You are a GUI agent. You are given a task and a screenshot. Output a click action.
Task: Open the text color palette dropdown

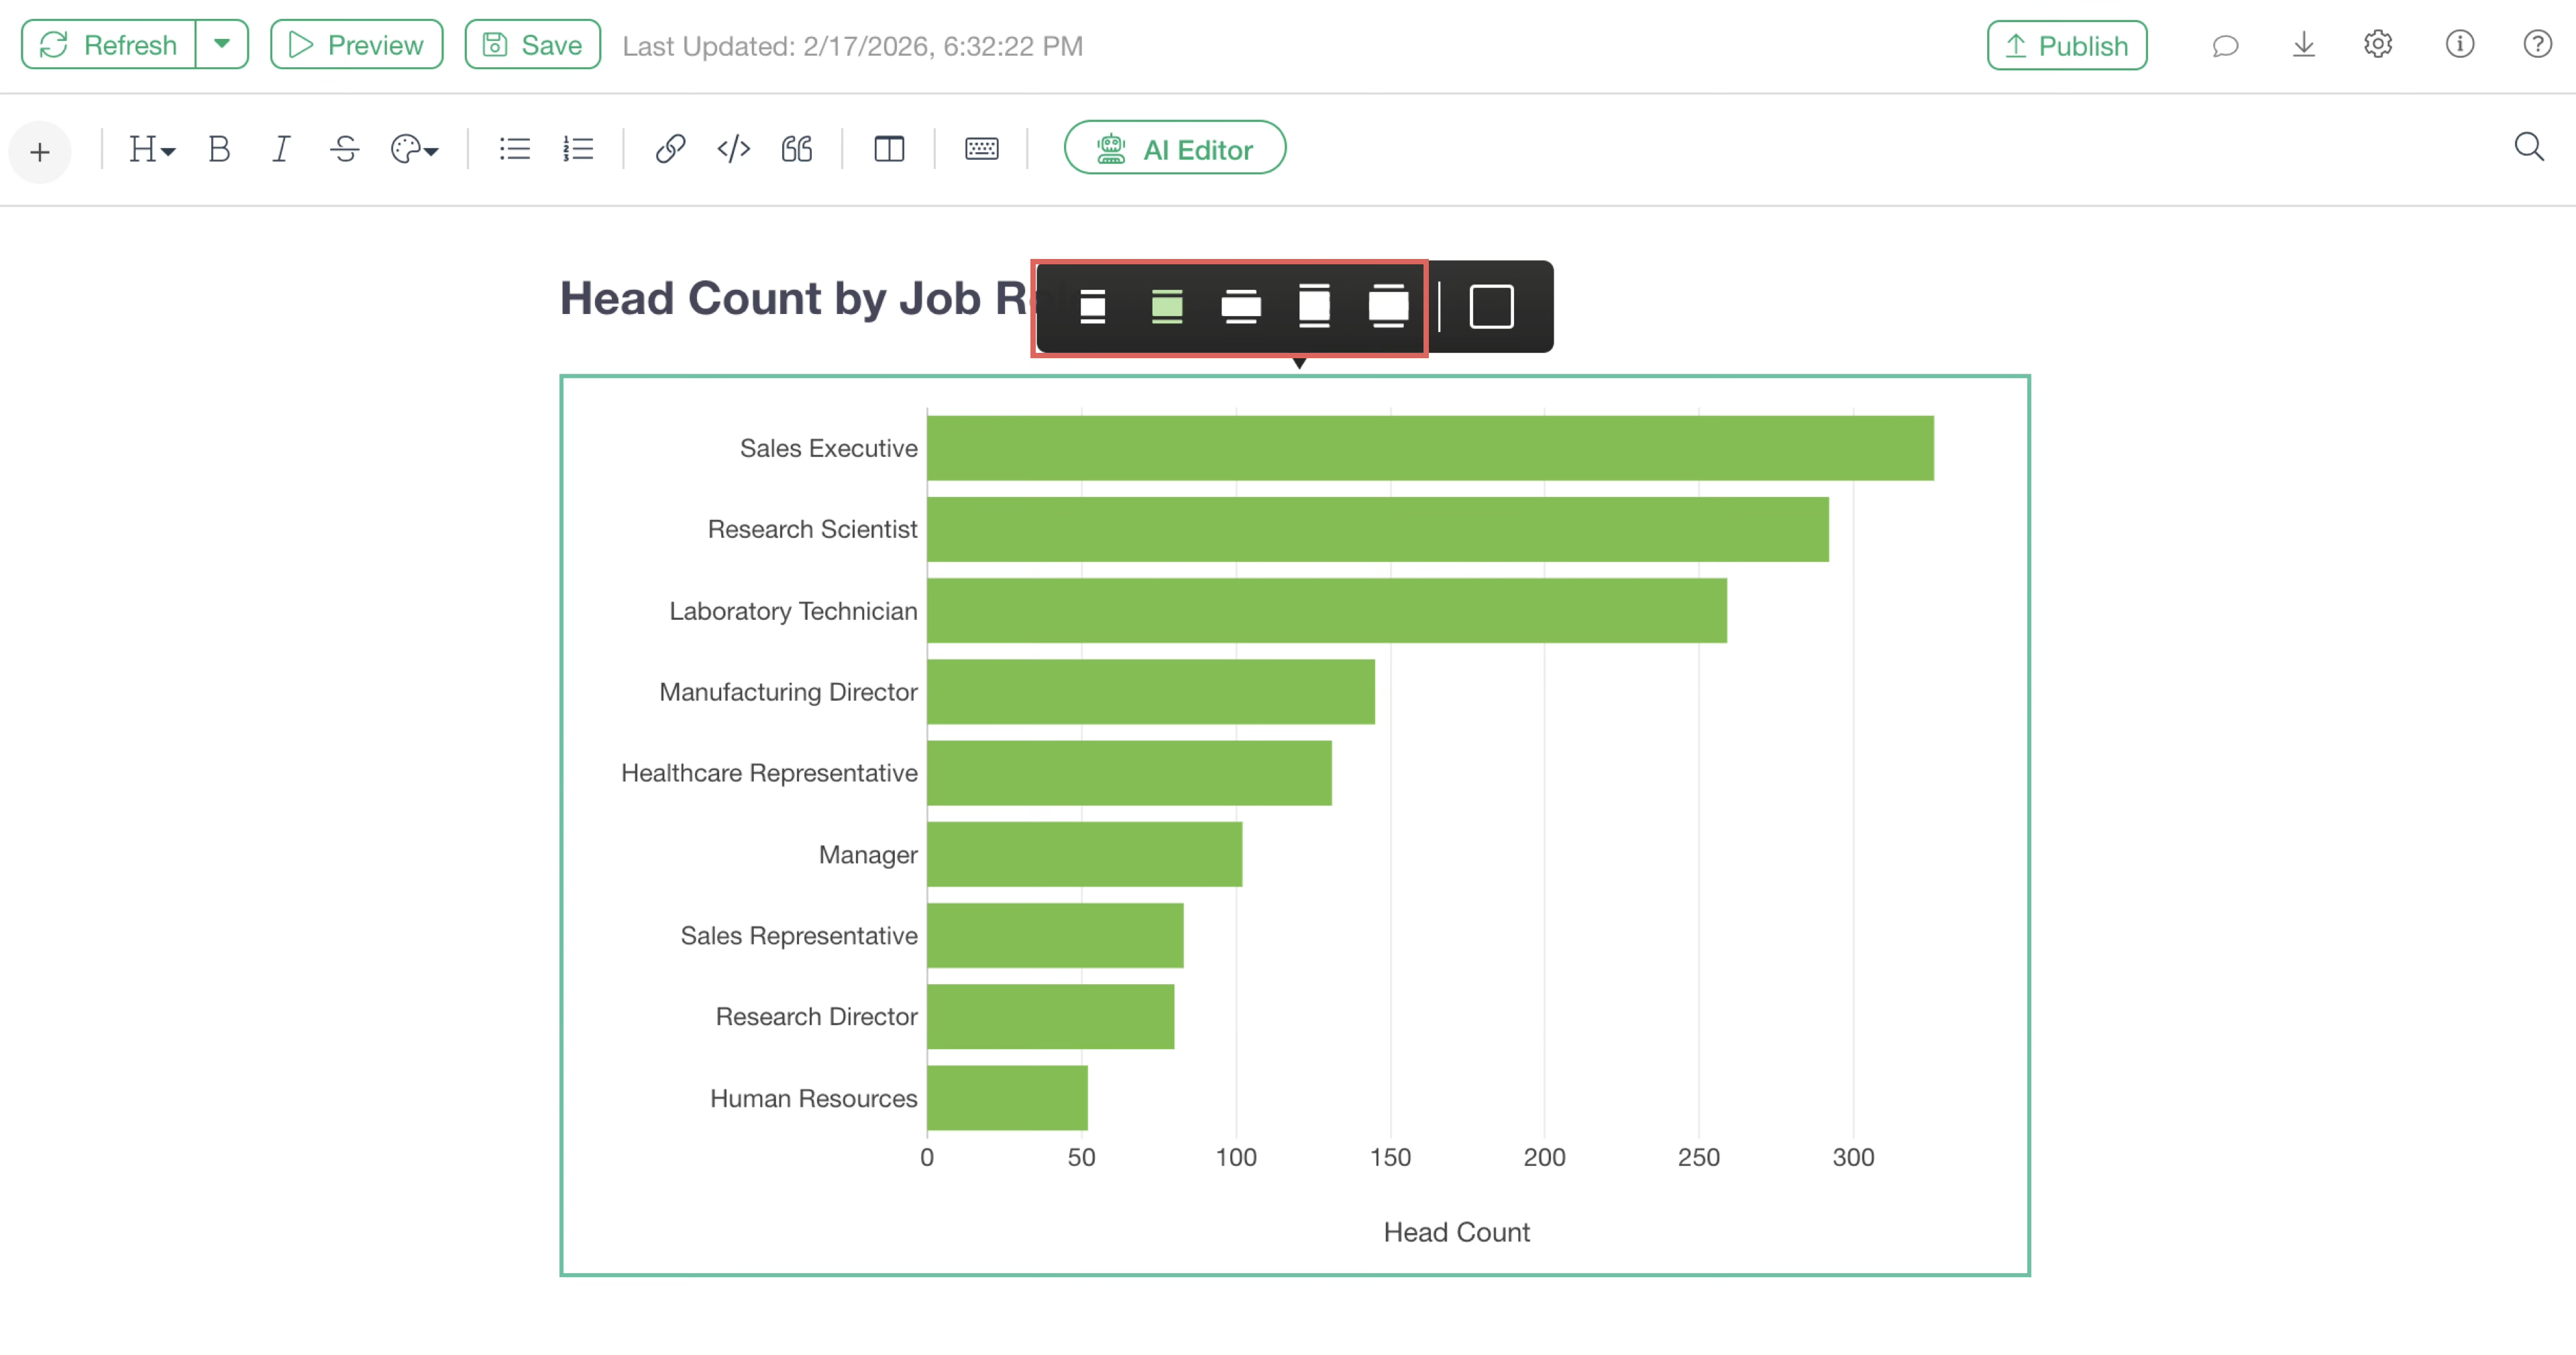point(414,149)
